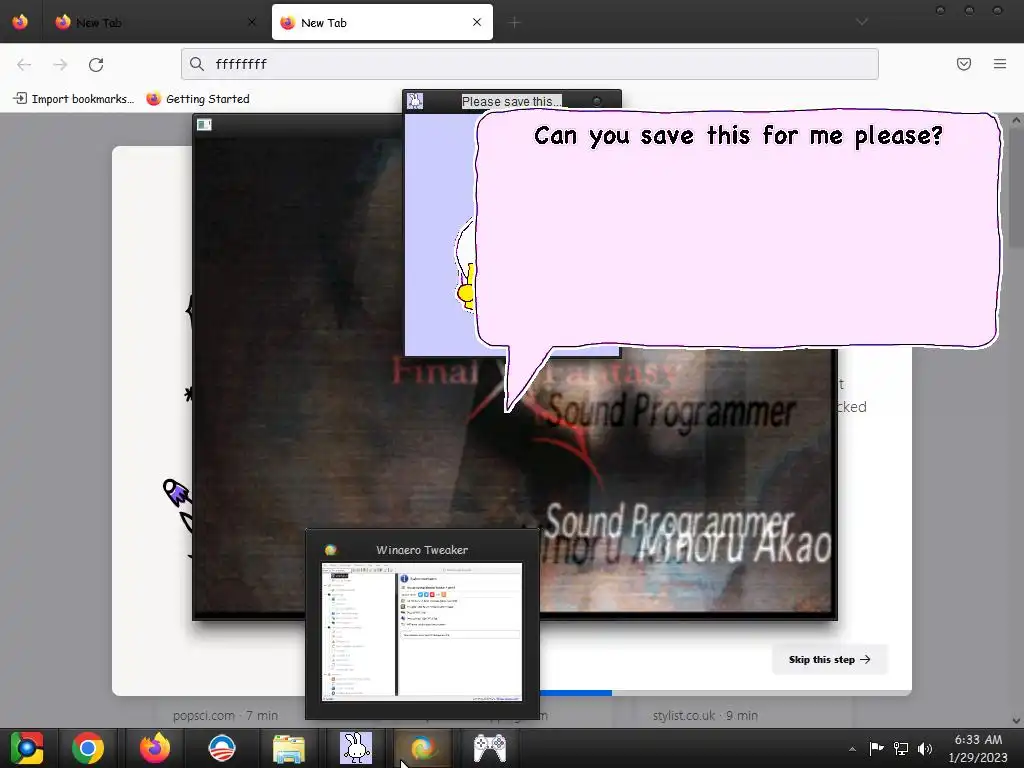Close the active New Tab
Image resolution: width=1024 pixels, height=768 pixels.
(477, 22)
